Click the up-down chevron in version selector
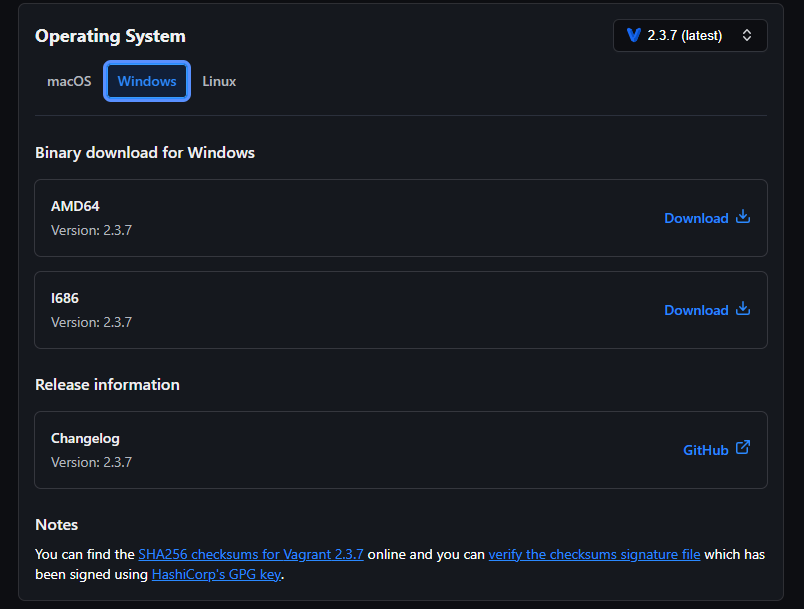804x609 pixels. (x=747, y=35)
